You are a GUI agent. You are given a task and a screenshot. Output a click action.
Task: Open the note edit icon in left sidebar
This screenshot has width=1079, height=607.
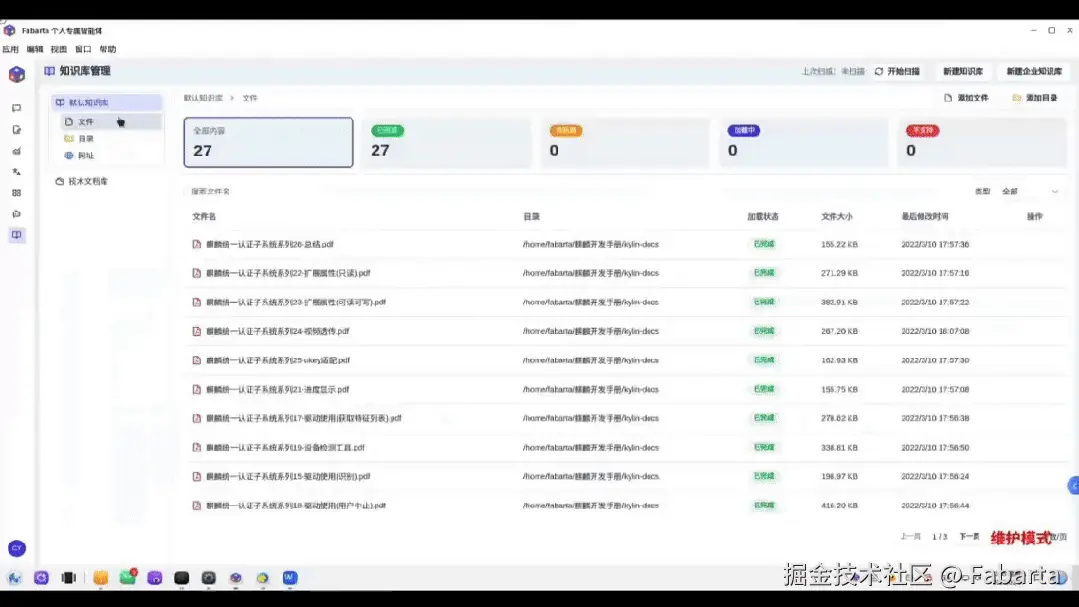pos(17,129)
